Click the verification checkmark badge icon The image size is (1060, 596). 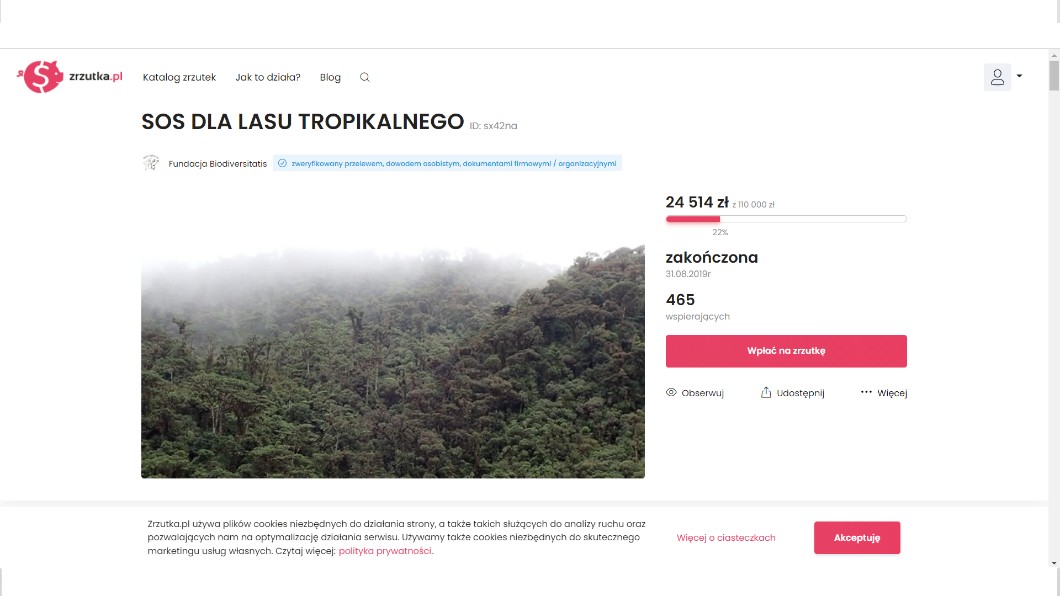click(x=282, y=163)
